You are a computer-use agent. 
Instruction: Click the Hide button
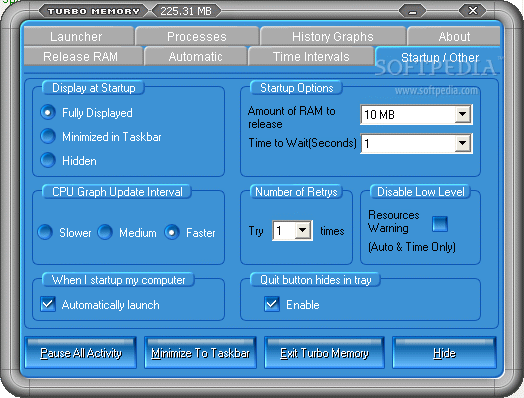[444, 353]
